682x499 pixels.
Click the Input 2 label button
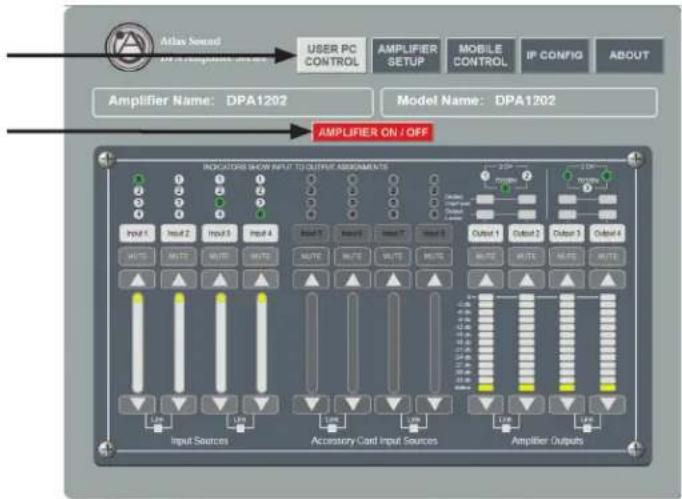click(179, 234)
